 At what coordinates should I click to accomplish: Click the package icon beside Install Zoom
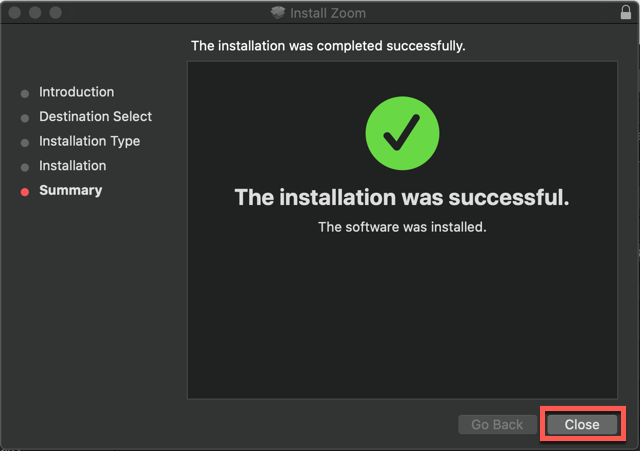278,13
